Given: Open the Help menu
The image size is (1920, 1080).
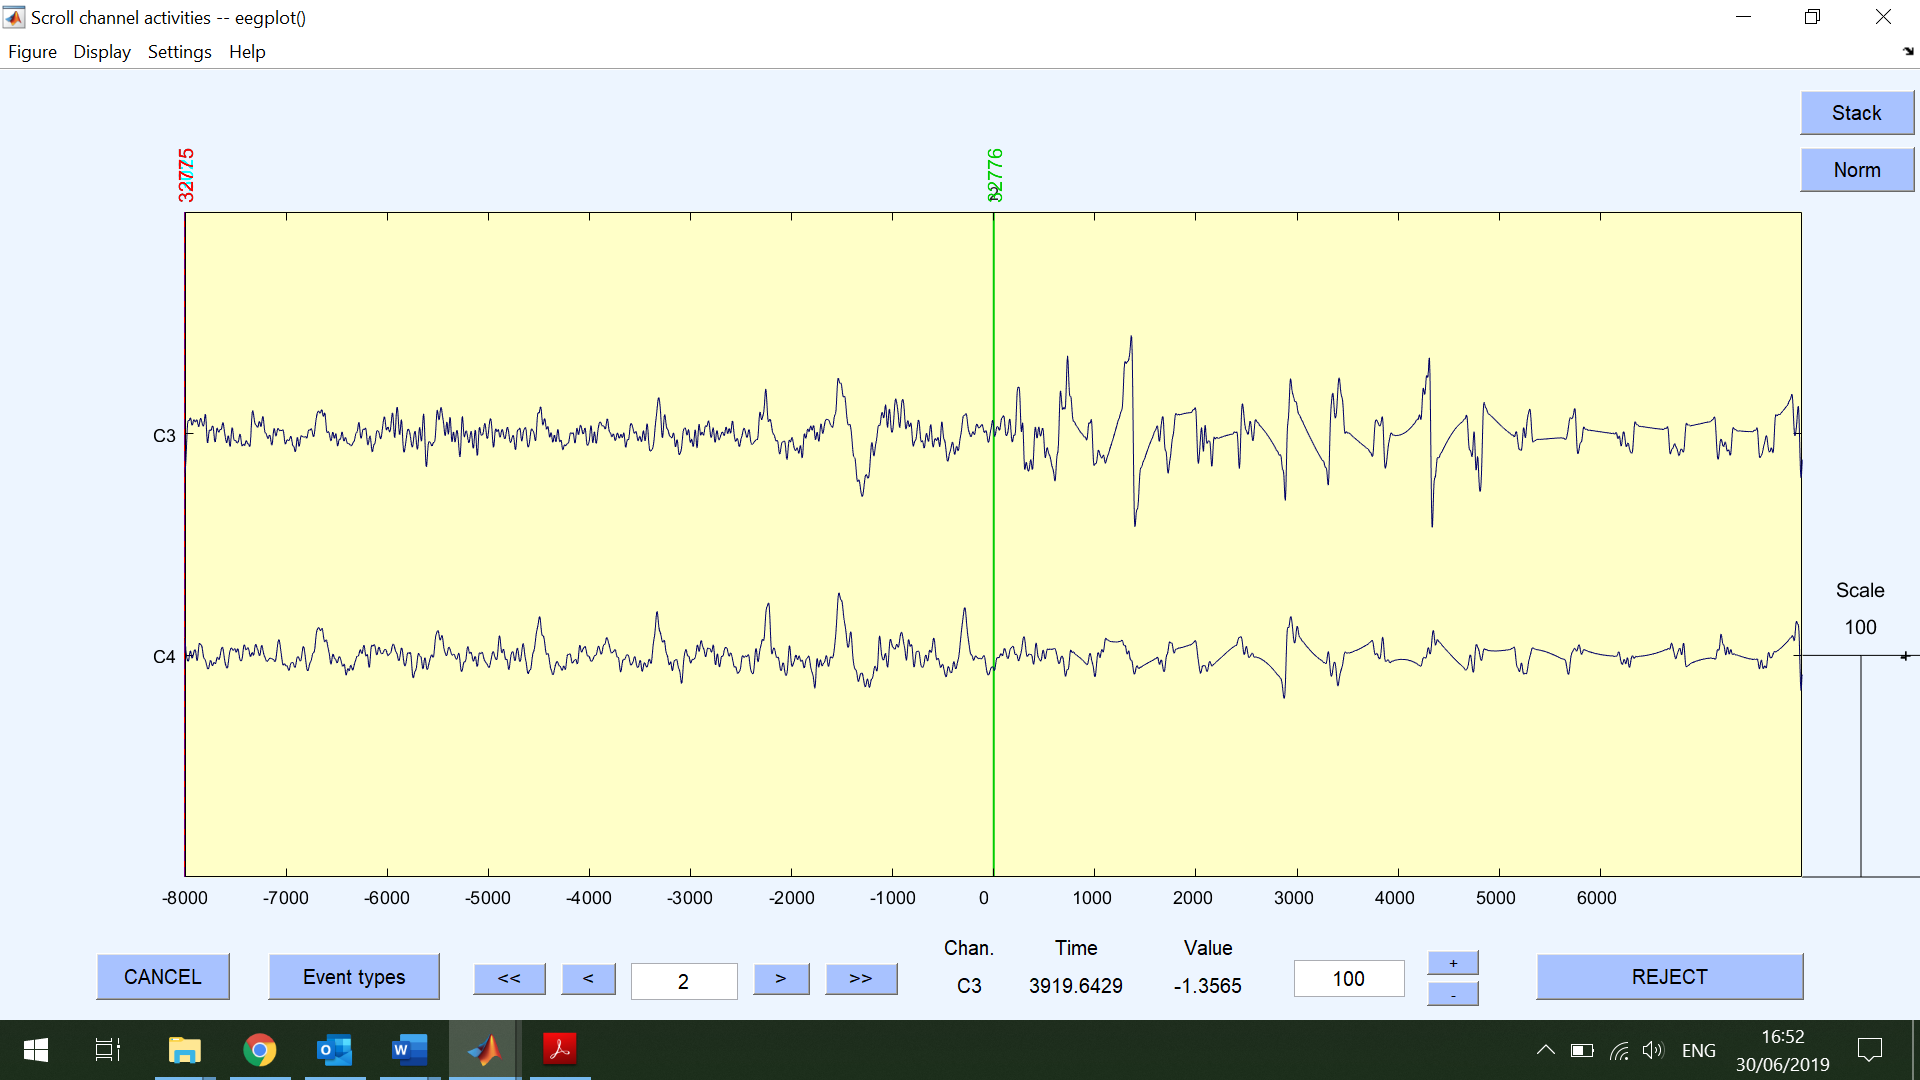Looking at the screenshot, I should [x=247, y=52].
